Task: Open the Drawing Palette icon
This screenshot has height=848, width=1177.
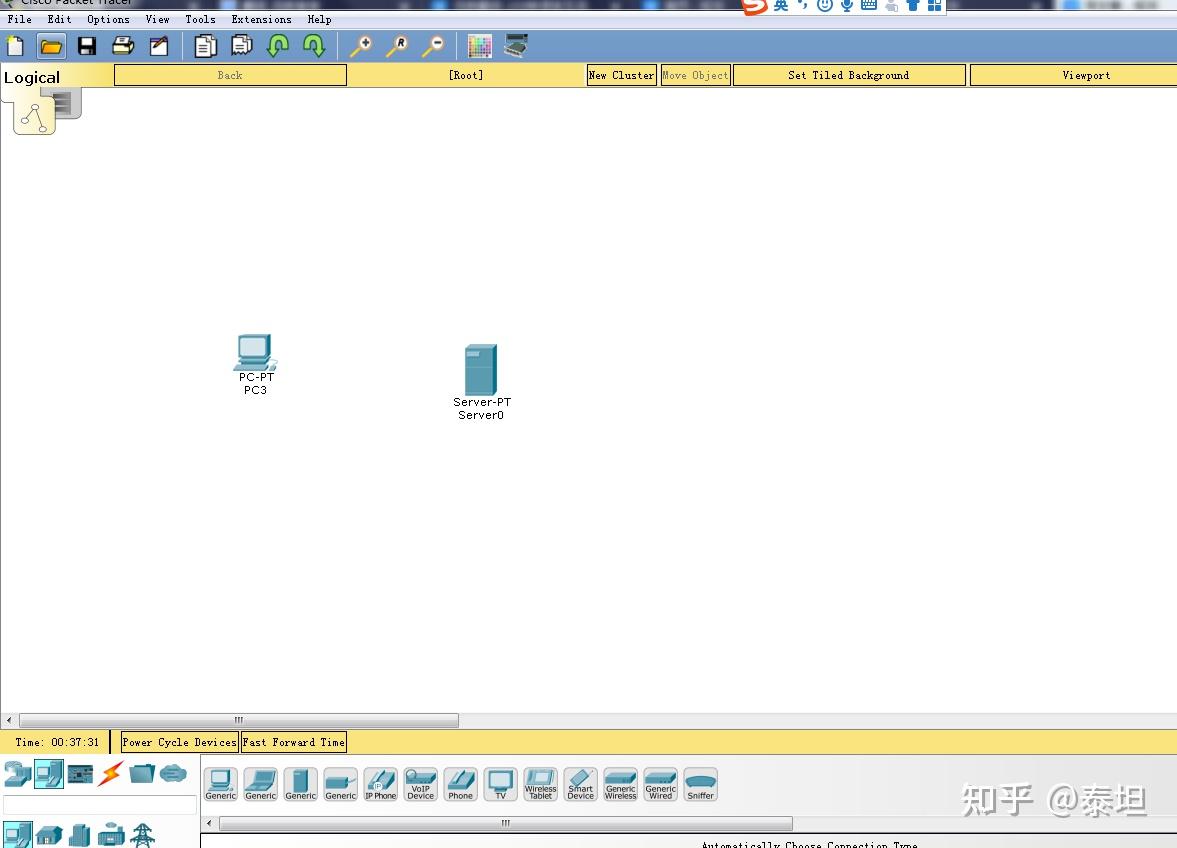Action: 480,47
